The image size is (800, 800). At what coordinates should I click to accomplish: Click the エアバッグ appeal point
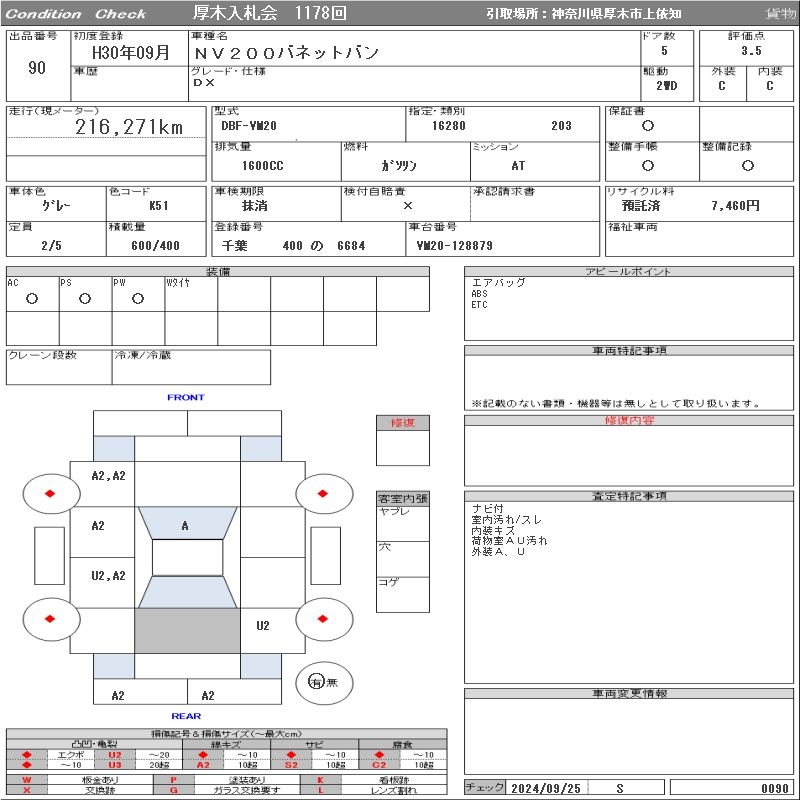pos(498,282)
